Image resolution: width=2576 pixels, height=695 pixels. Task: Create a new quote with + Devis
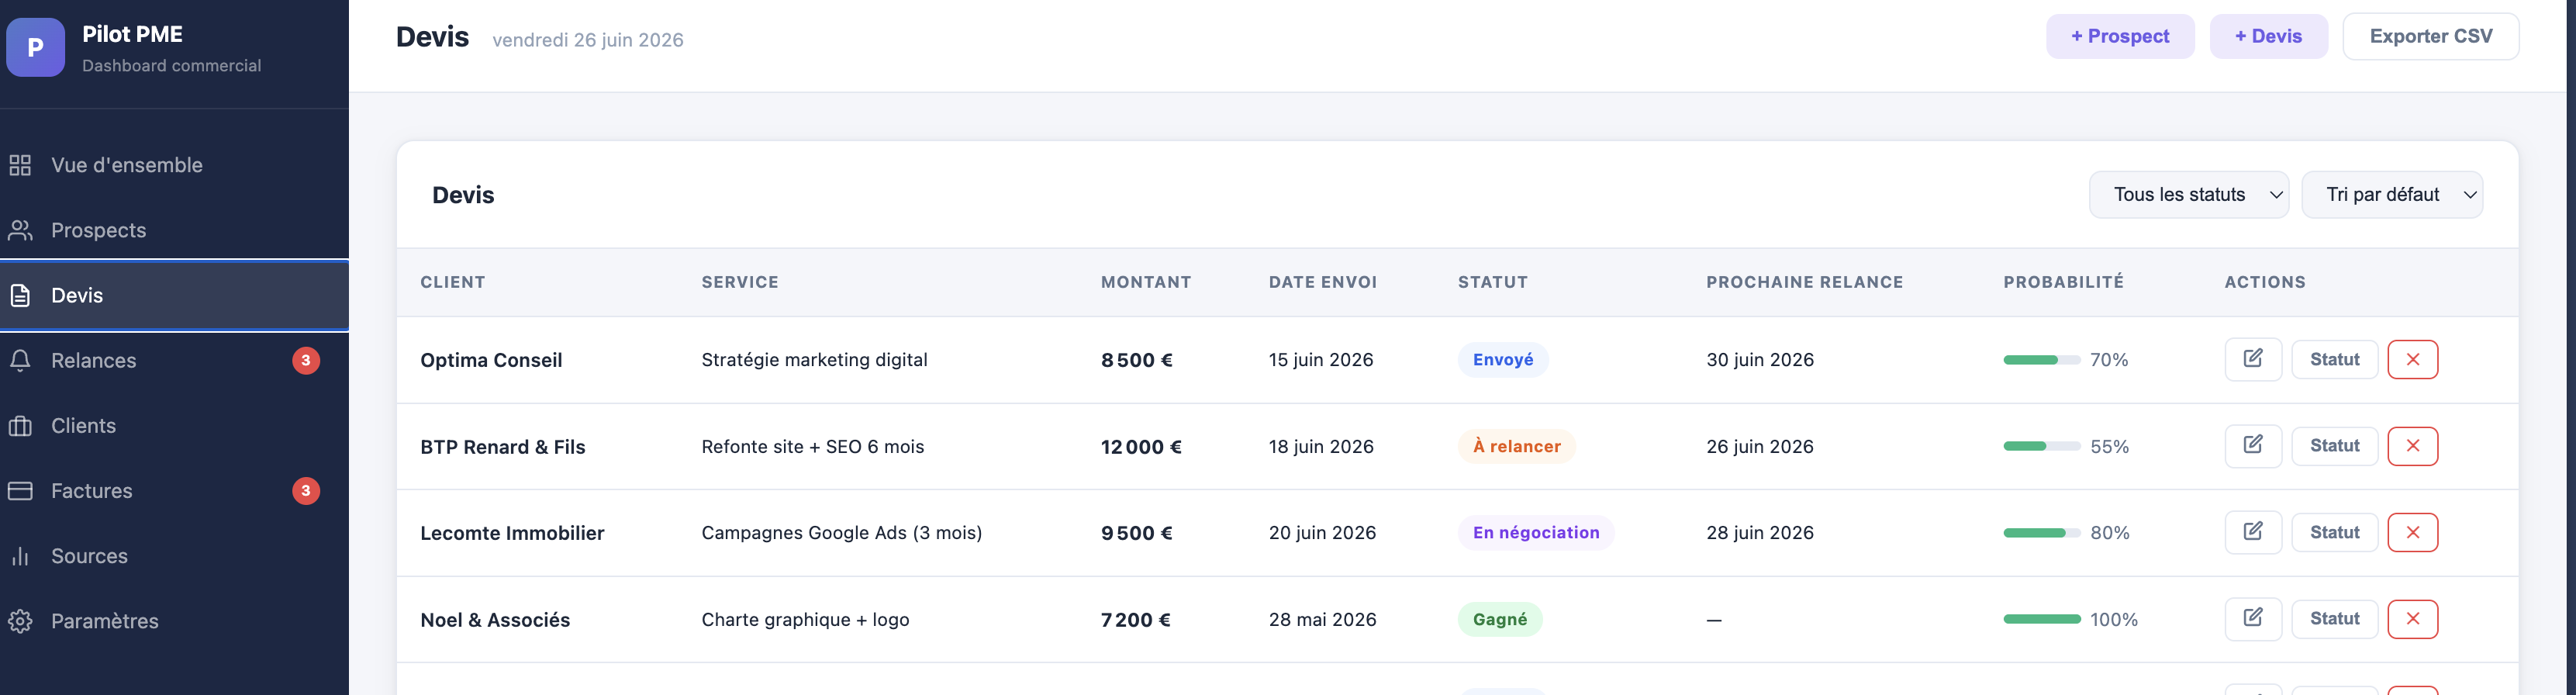[x=2268, y=36]
